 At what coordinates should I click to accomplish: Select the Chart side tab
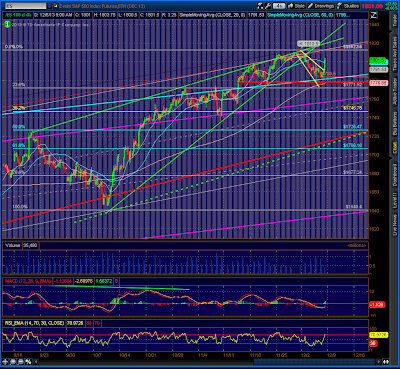click(x=395, y=147)
